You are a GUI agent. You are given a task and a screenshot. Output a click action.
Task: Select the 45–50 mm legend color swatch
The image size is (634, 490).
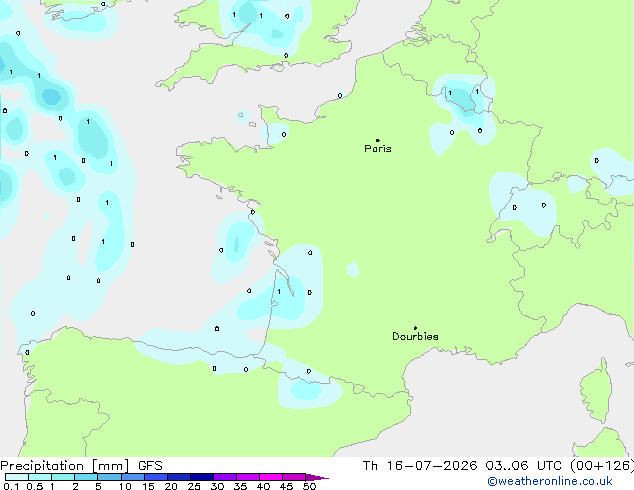(x=294, y=477)
